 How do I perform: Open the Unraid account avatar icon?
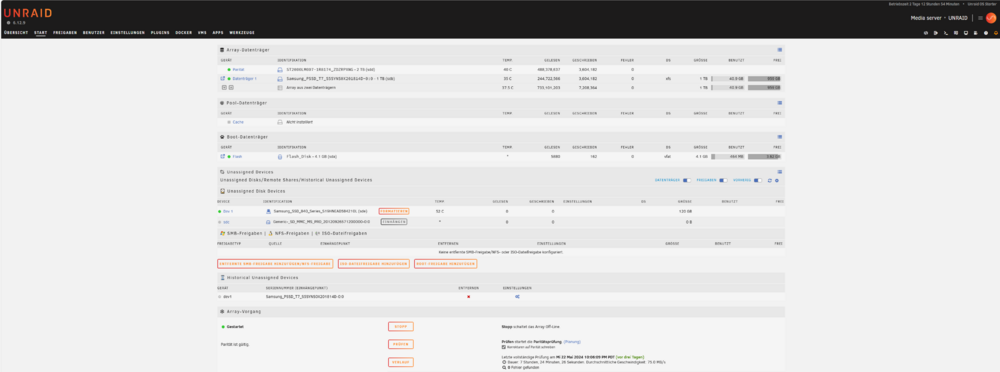[991, 18]
